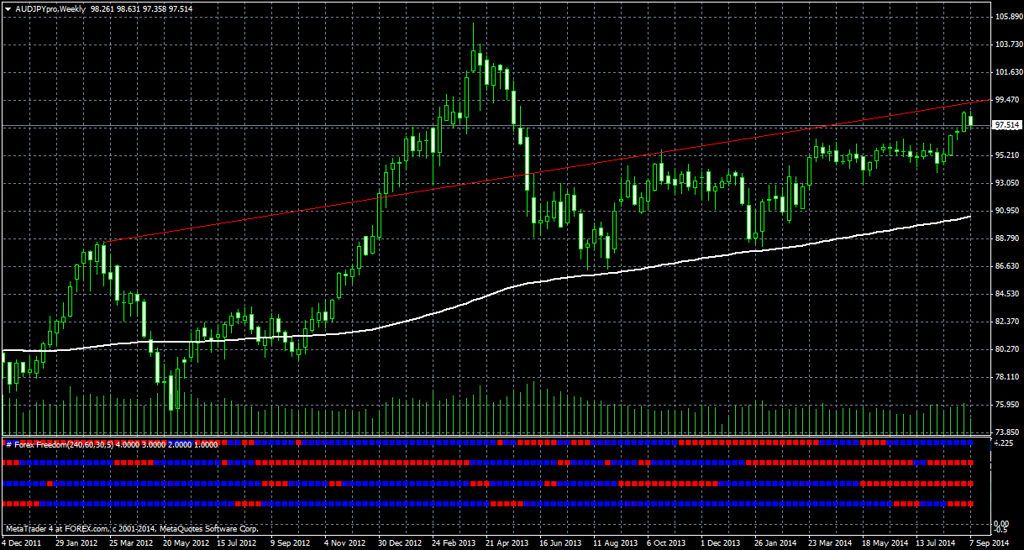1024x550 pixels.
Task: Click the 105.890 price scale label
Action: 1005,17
